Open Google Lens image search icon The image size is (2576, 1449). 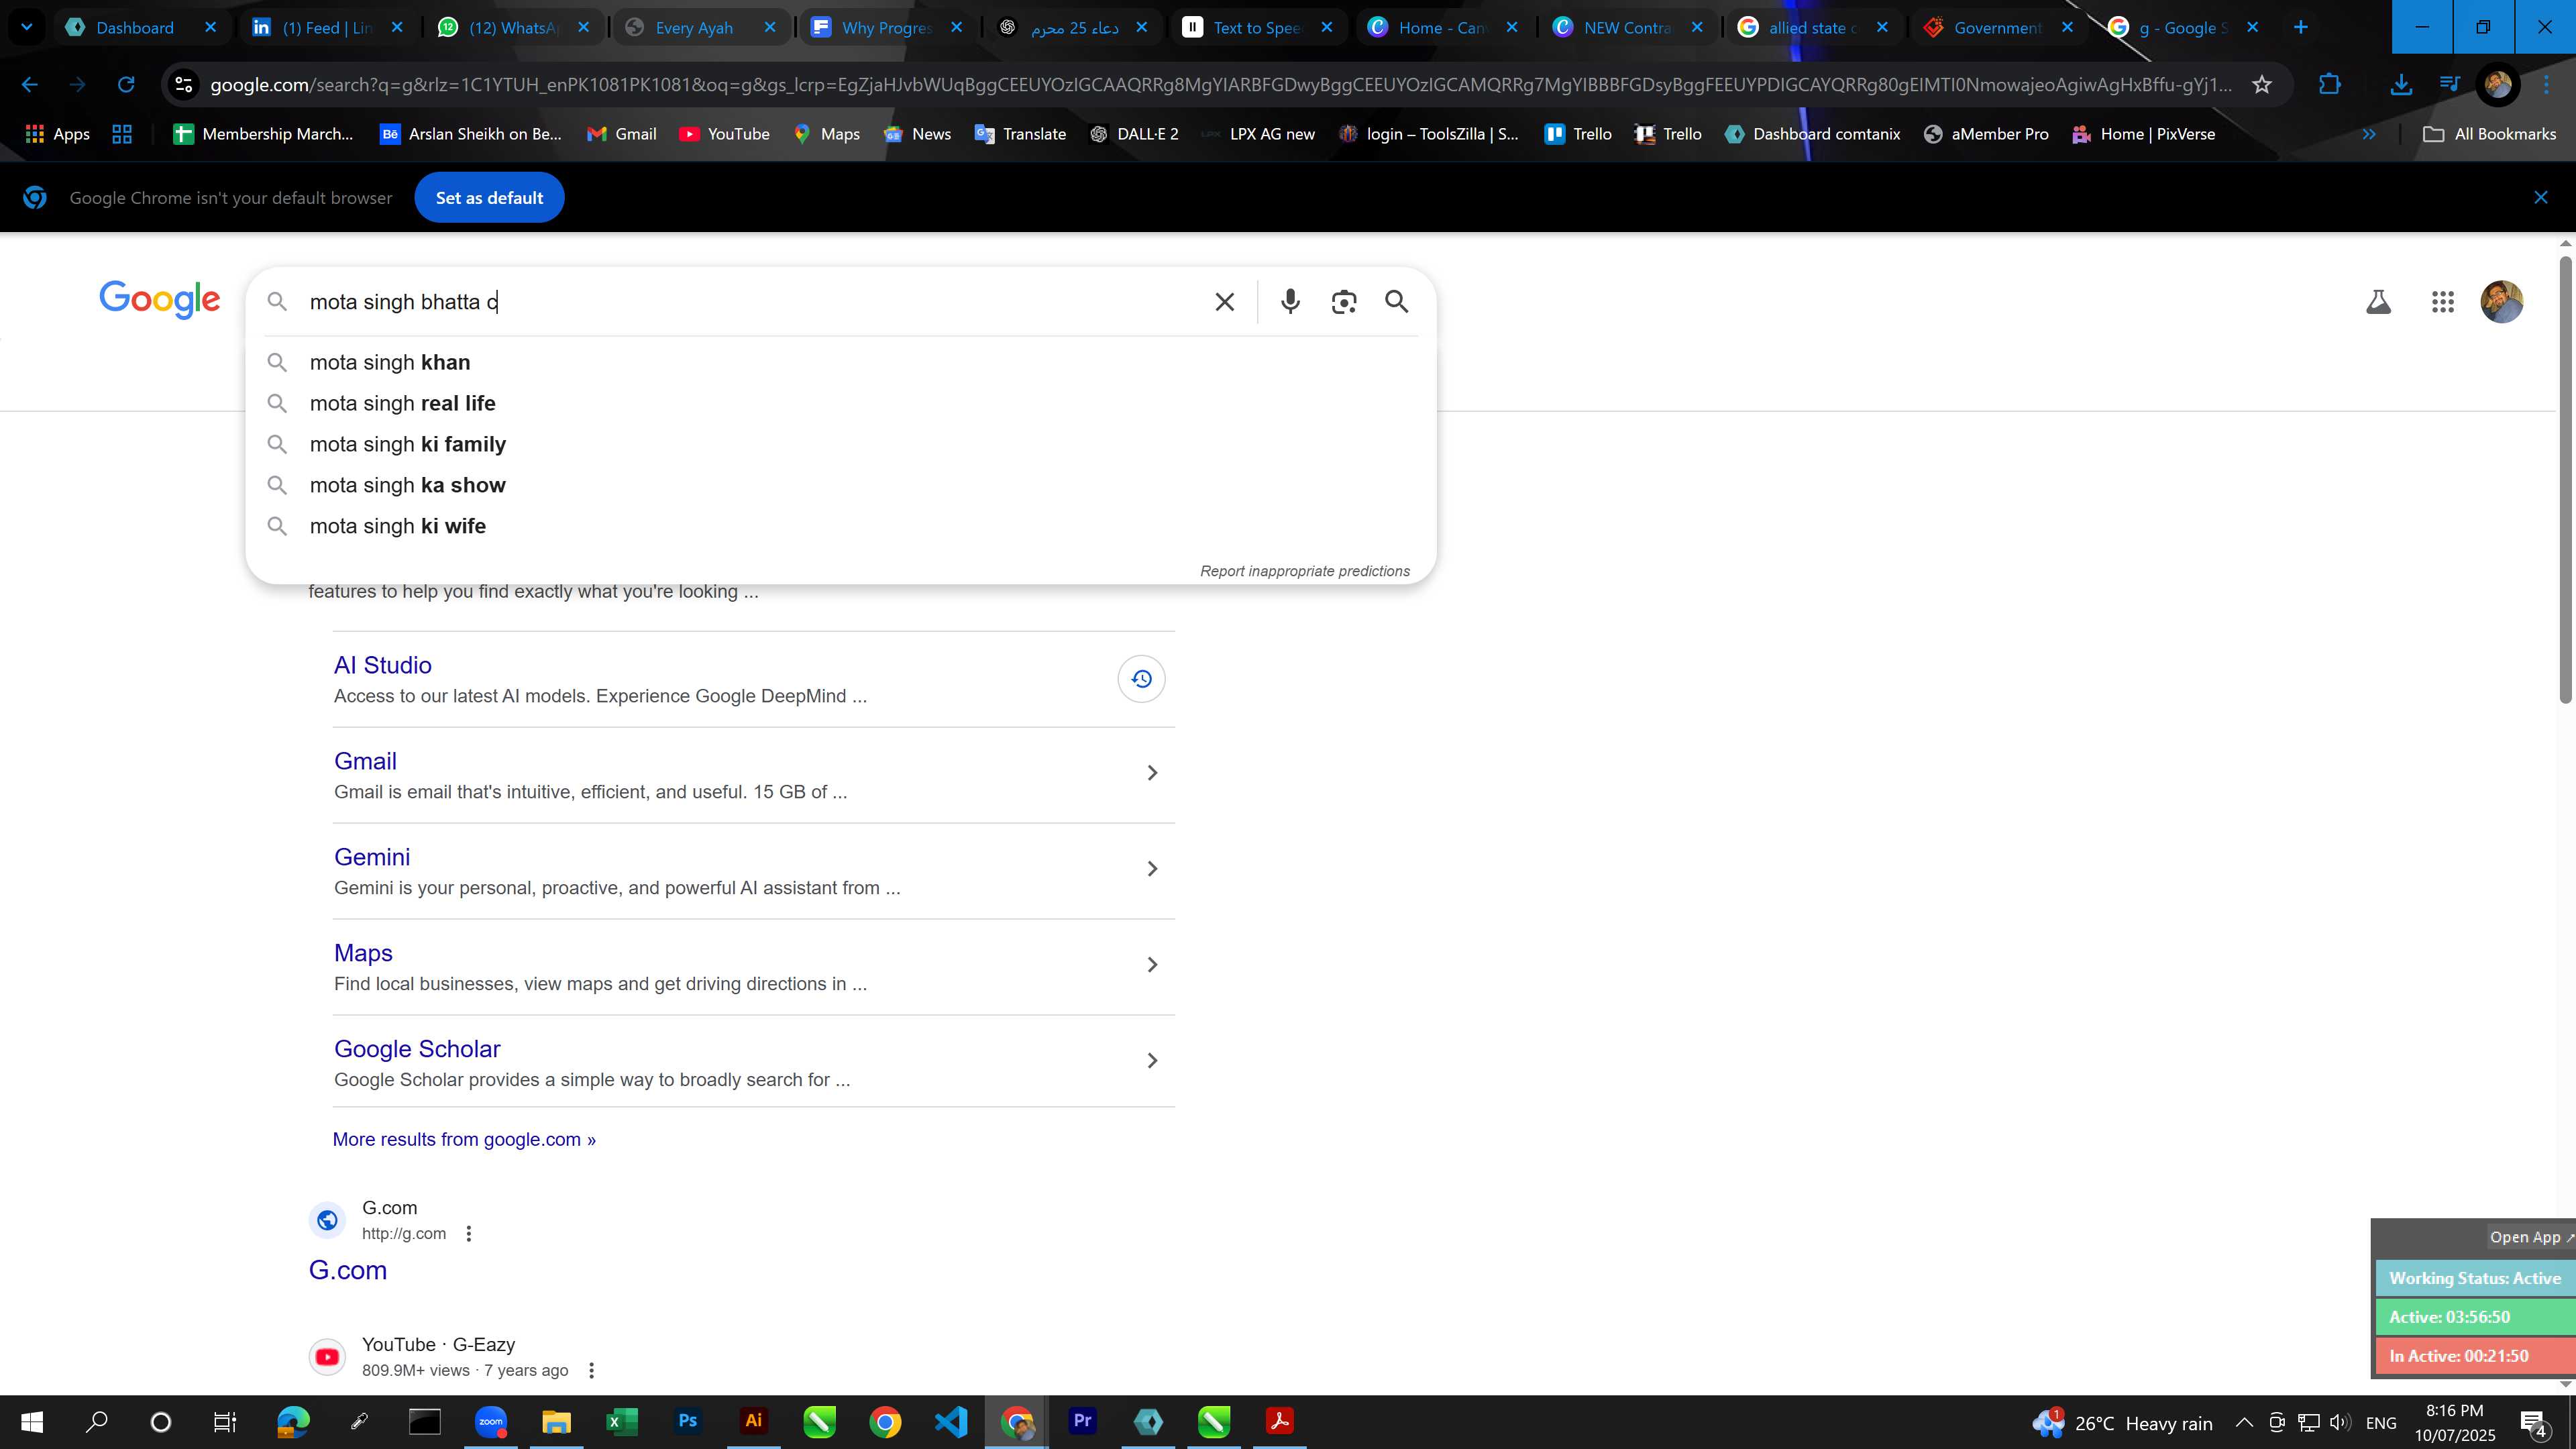[x=1344, y=302]
